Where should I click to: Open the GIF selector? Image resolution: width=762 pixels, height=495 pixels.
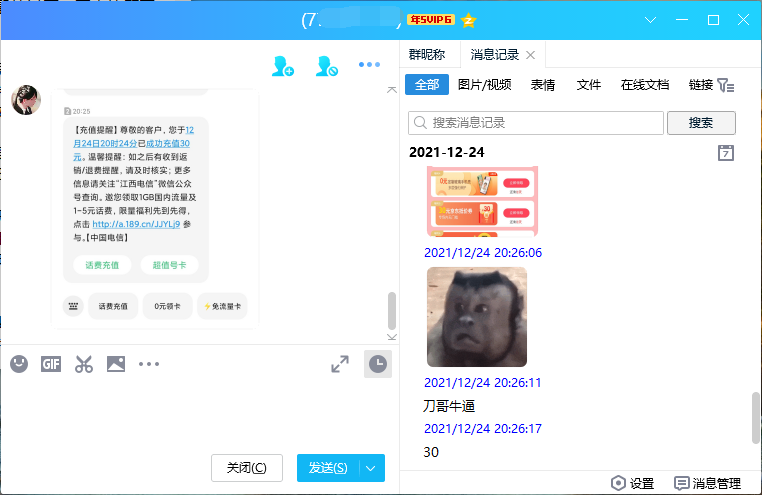(51, 364)
